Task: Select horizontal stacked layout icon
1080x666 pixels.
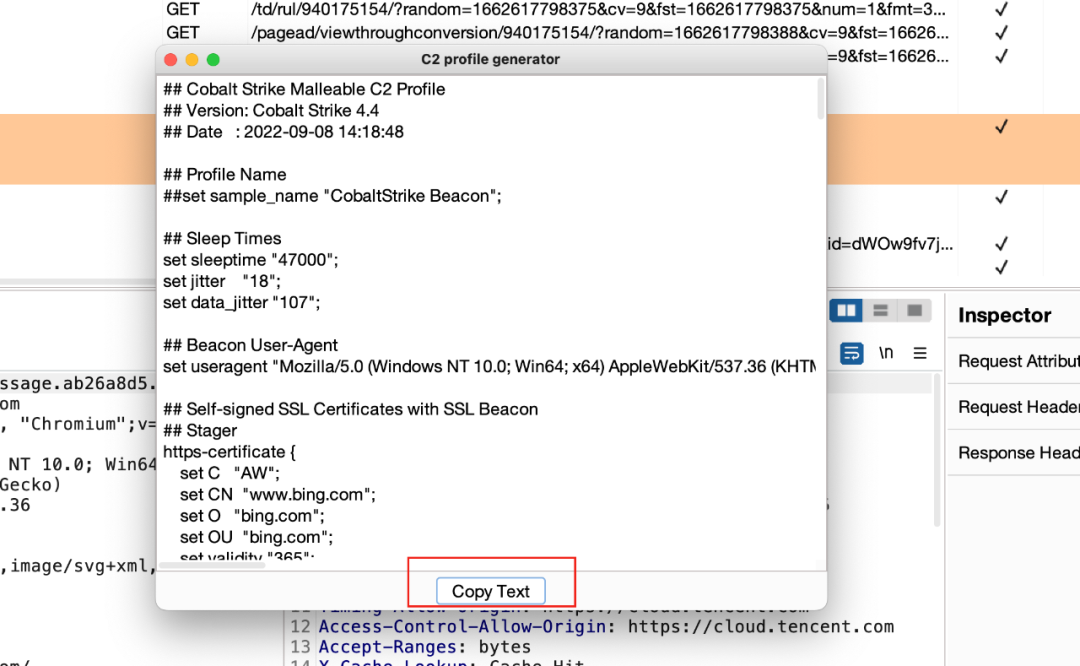Action: [x=880, y=311]
